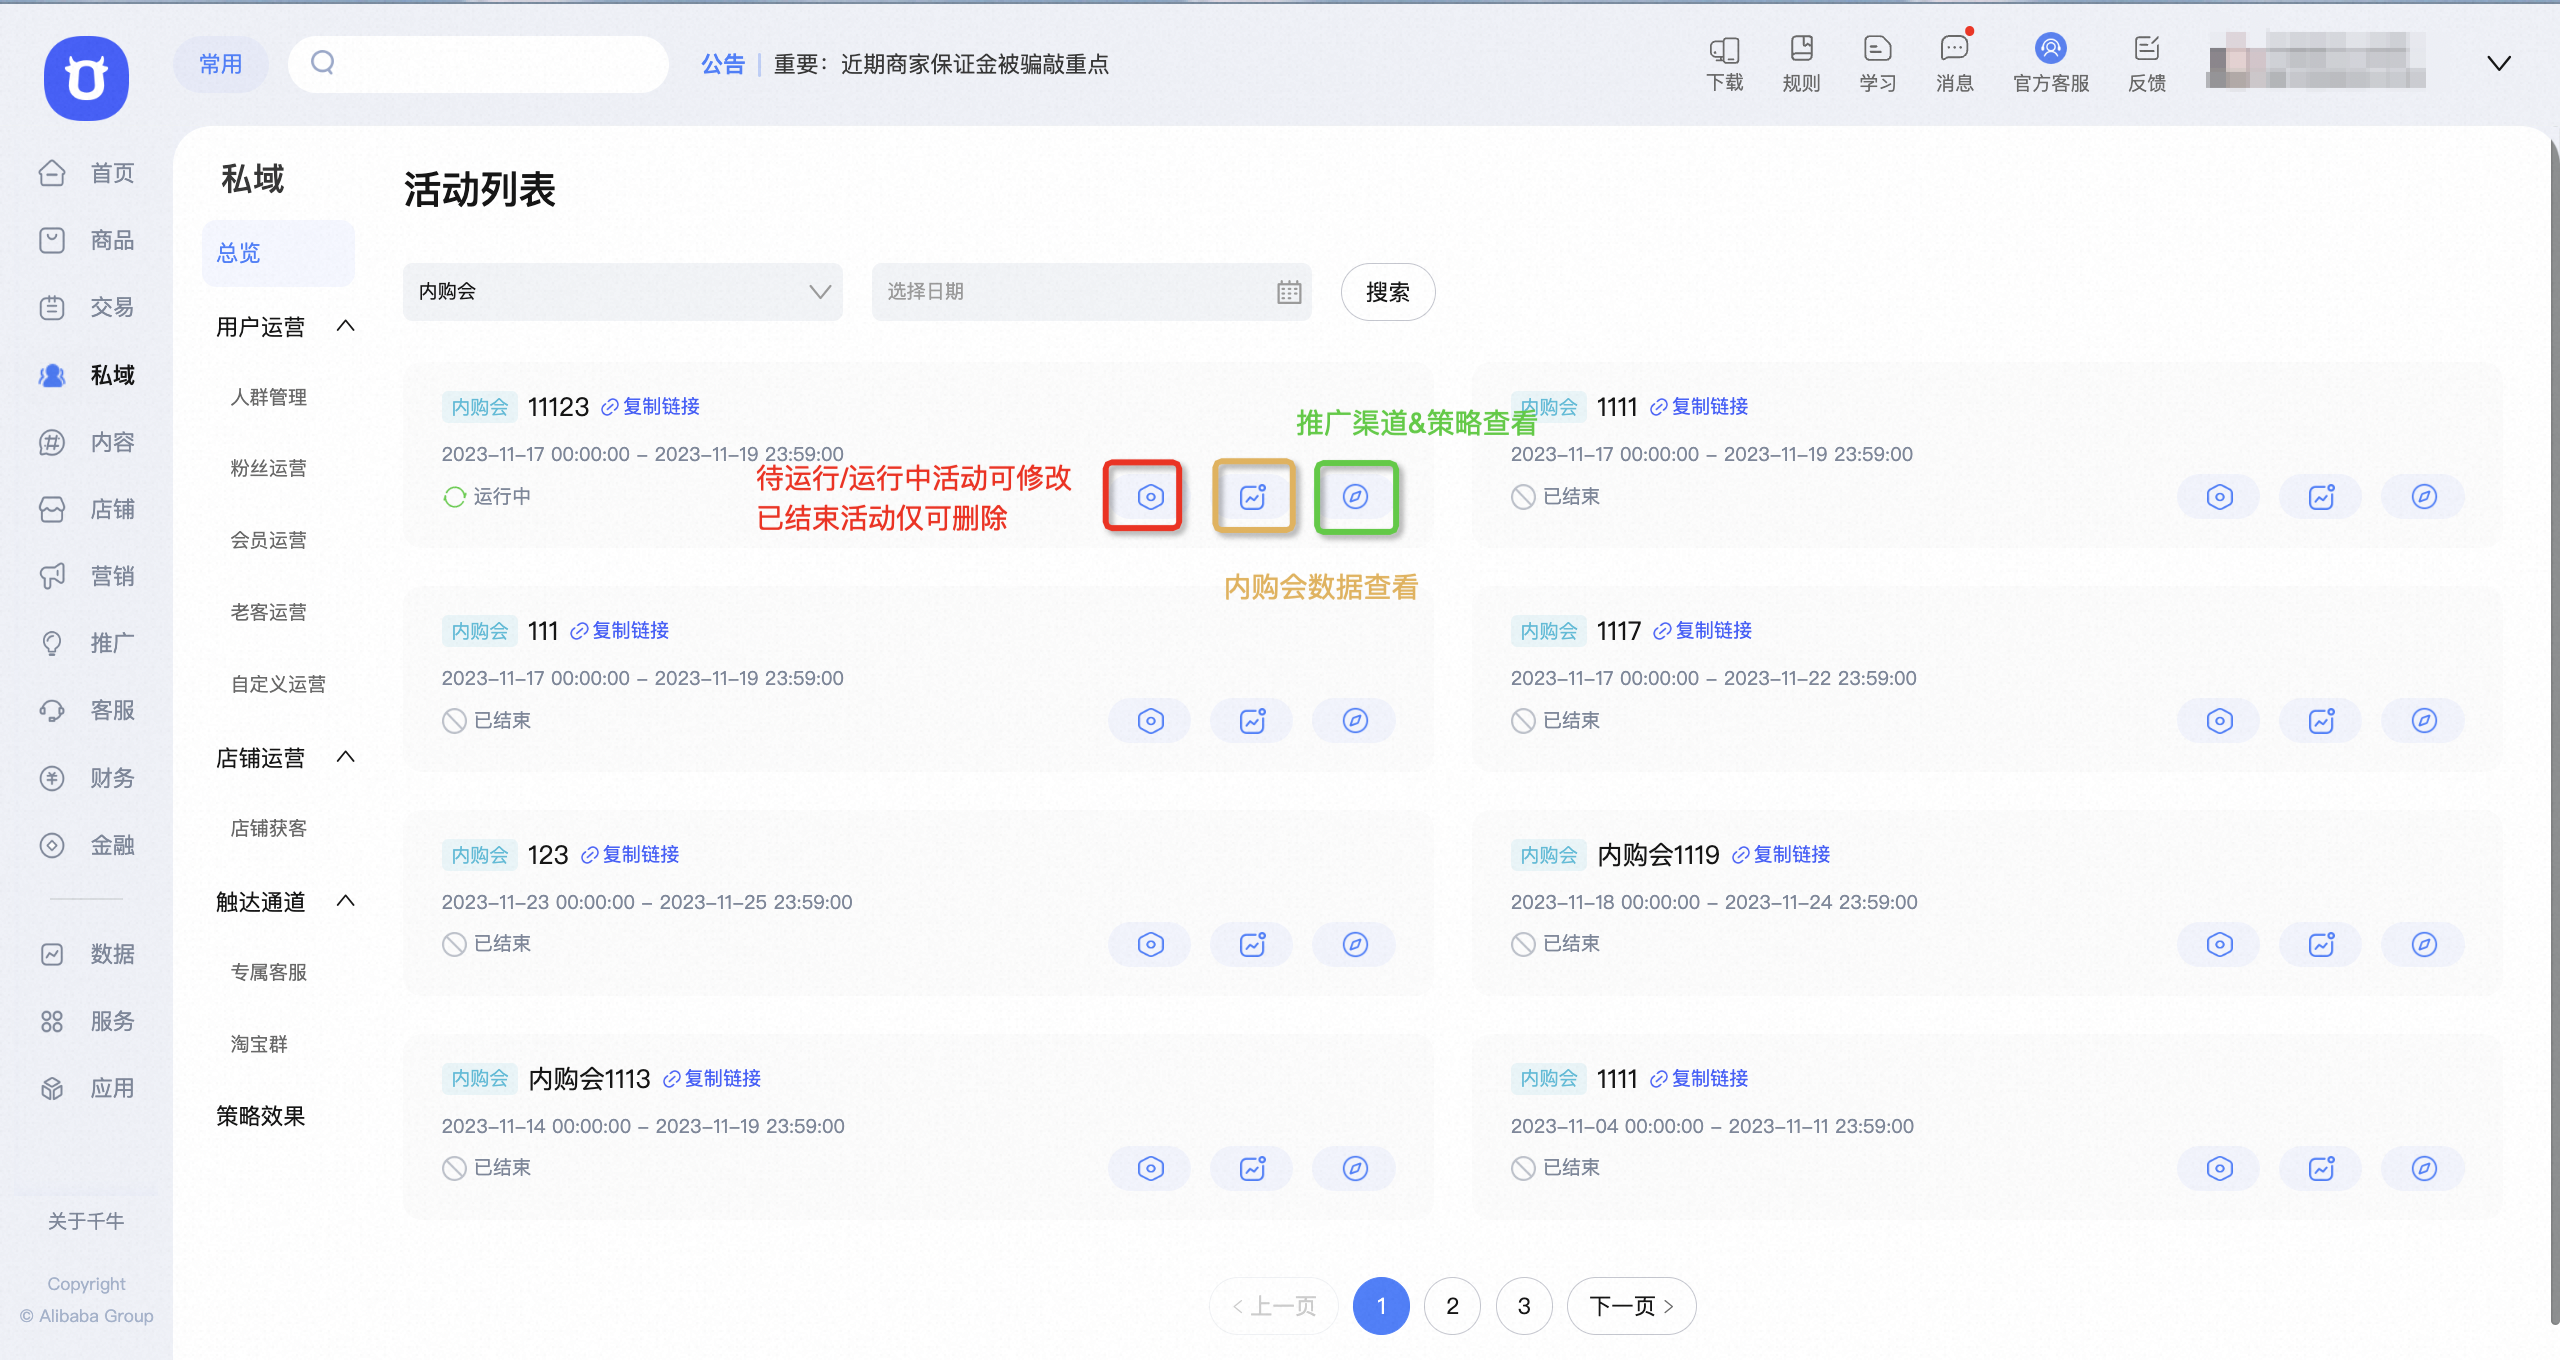Click data chart icon for activity 1117

coord(2321,721)
